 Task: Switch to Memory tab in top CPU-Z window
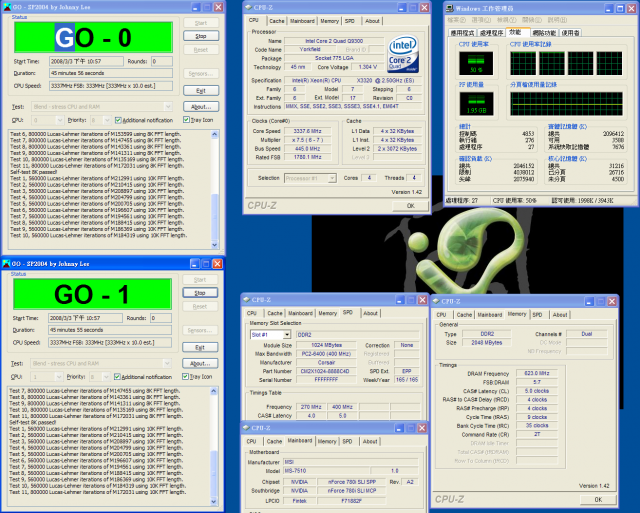(x=329, y=21)
